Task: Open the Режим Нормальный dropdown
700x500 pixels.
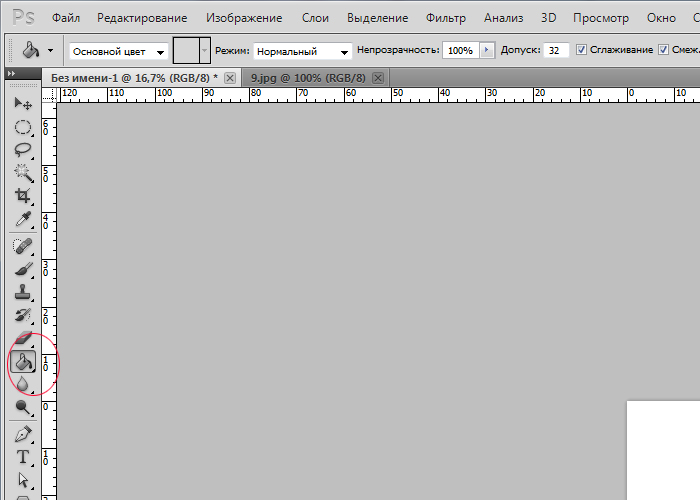Action: [302, 52]
